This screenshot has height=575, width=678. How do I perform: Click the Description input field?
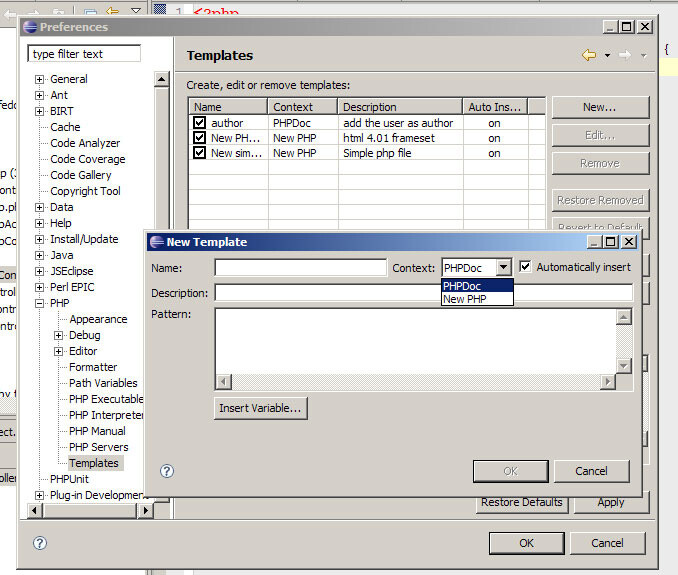424,293
